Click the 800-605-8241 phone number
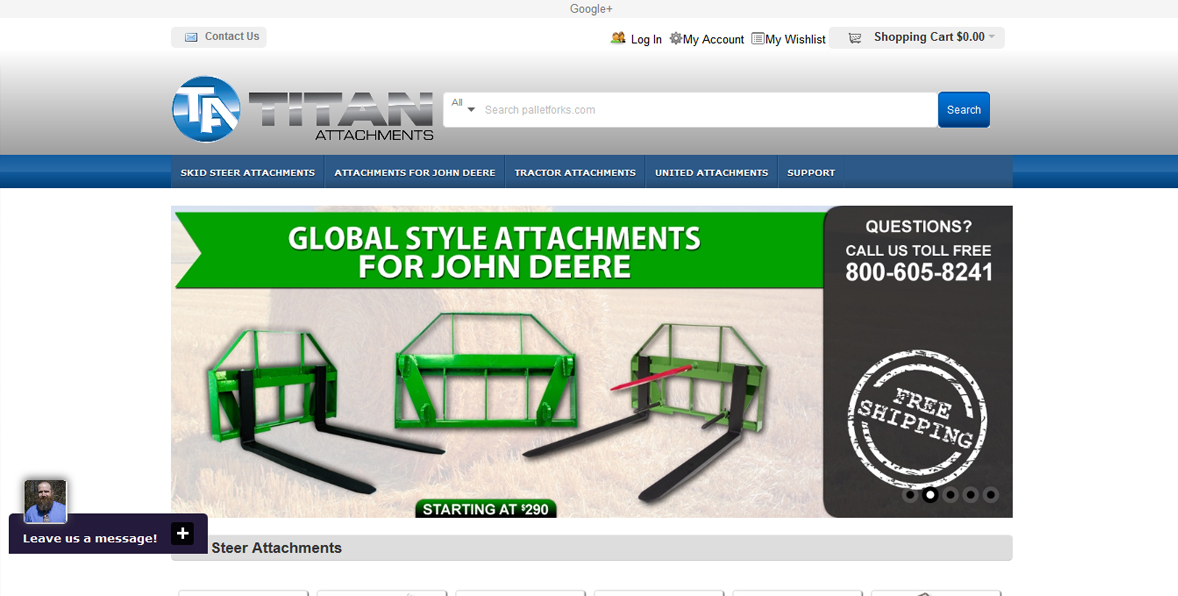Screen dimensions: 1178x596 click(x=919, y=272)
